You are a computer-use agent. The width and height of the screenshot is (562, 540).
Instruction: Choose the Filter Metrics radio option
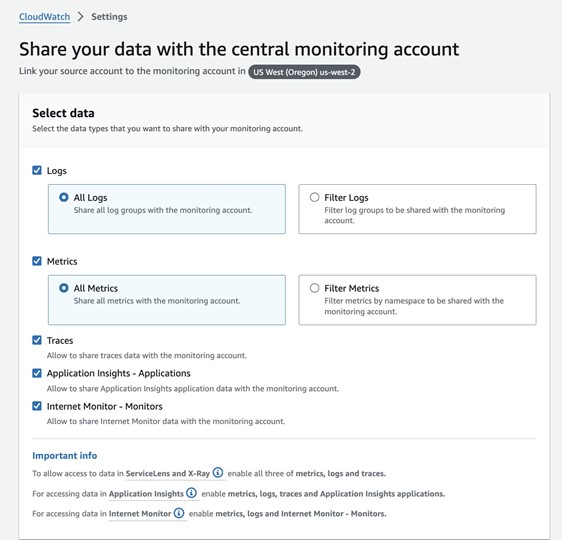(x=314, y=288)
